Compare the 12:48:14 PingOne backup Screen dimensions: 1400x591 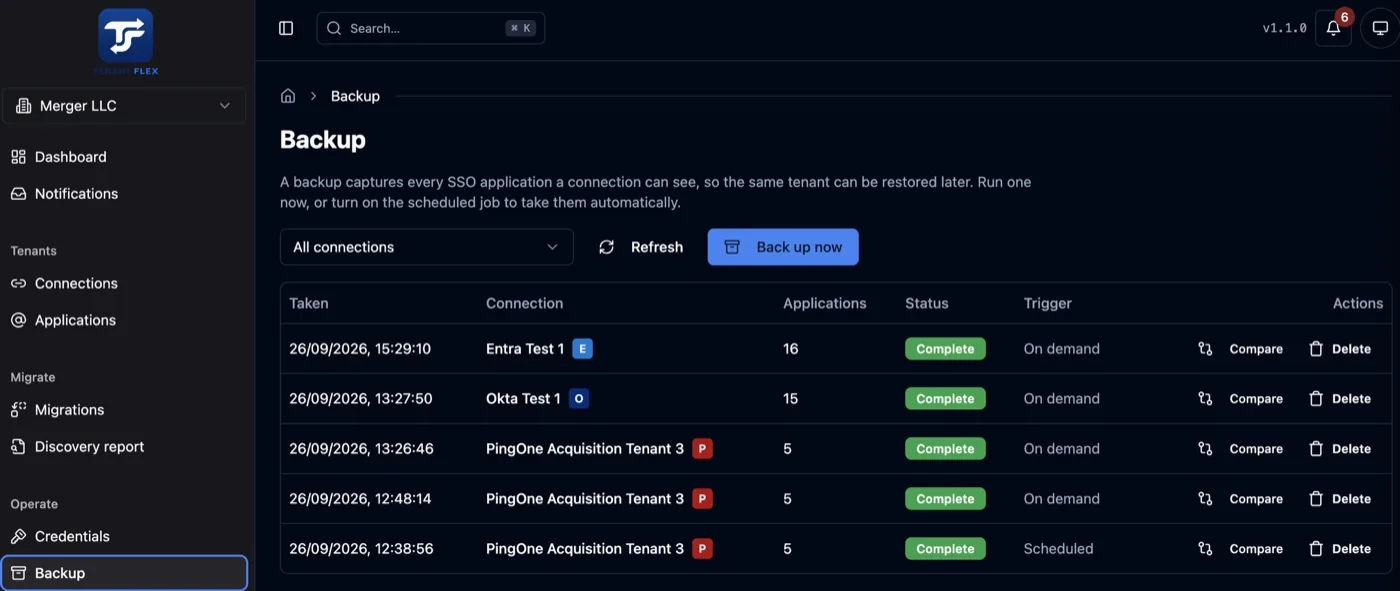tap(1241, 499)
